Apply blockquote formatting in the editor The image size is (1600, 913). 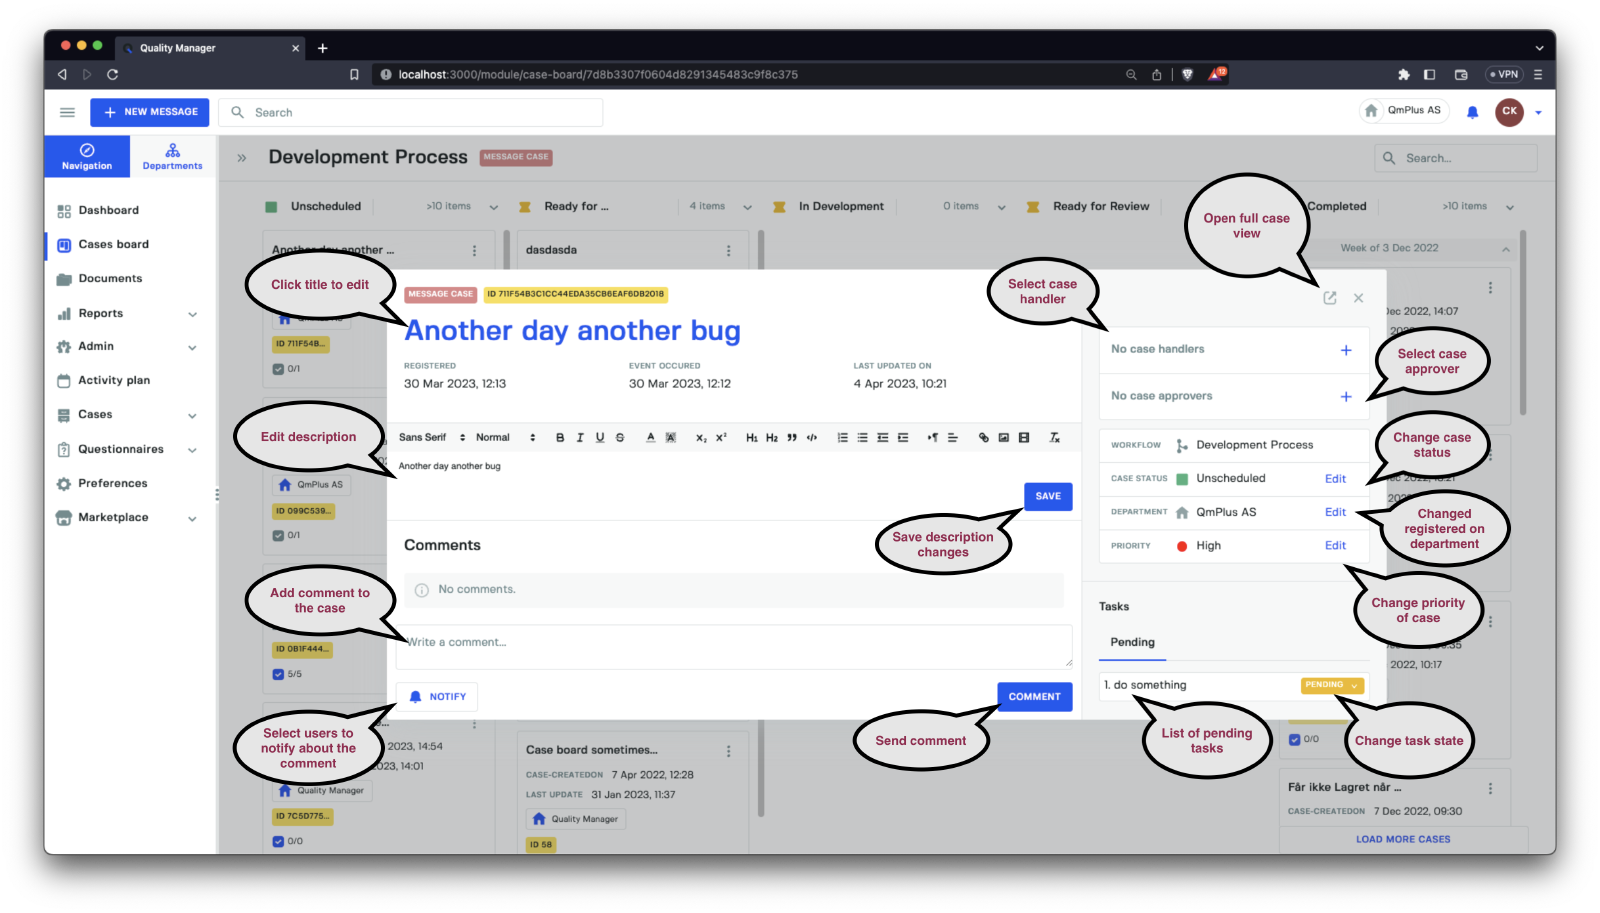[x=792, y=438]
